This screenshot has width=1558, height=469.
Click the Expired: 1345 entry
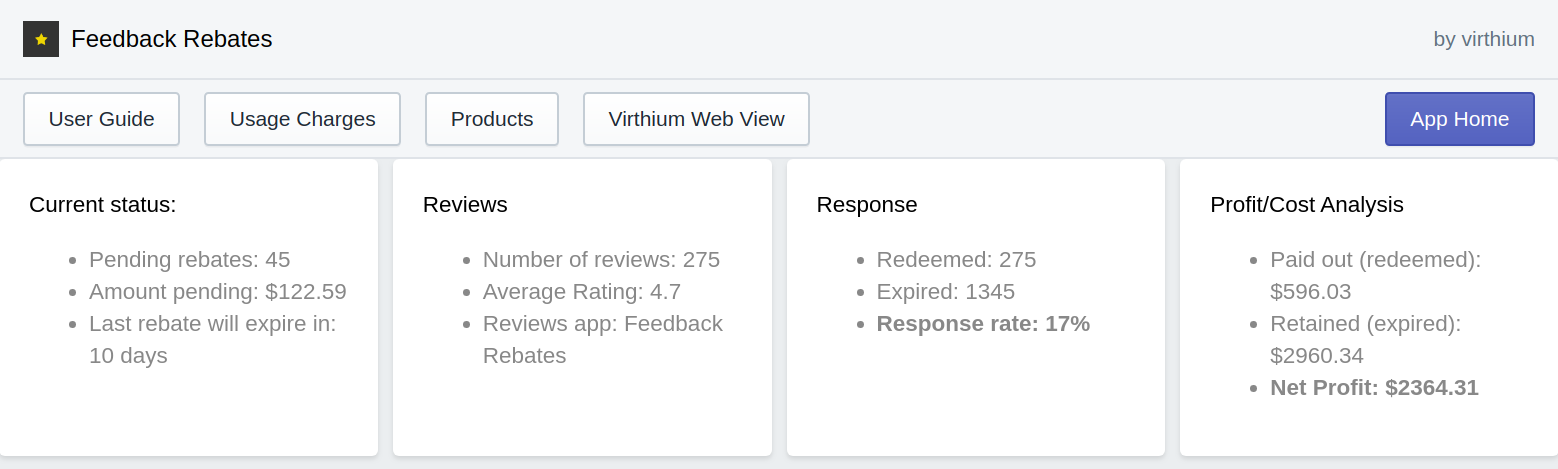pyautogui.click(x=945, y=292)
